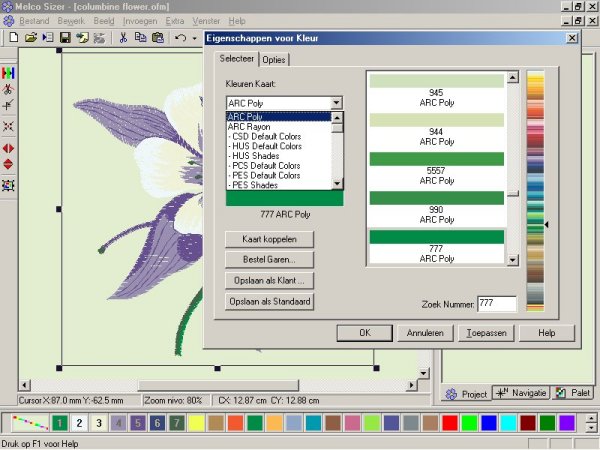The height and width of the screenshot is (450, 600).
Task: Click the Toepassen button
Action: coord(486,333)
